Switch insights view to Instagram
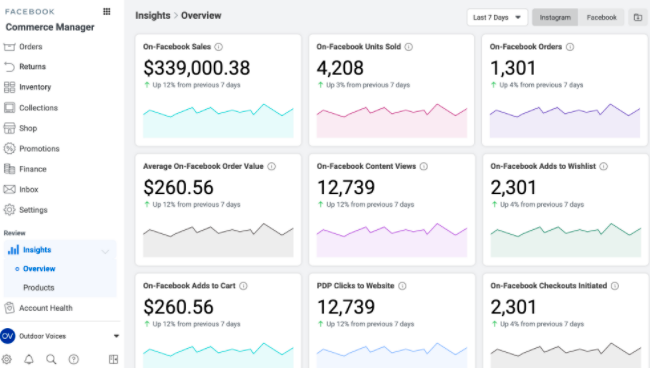 tap(555, 17)
